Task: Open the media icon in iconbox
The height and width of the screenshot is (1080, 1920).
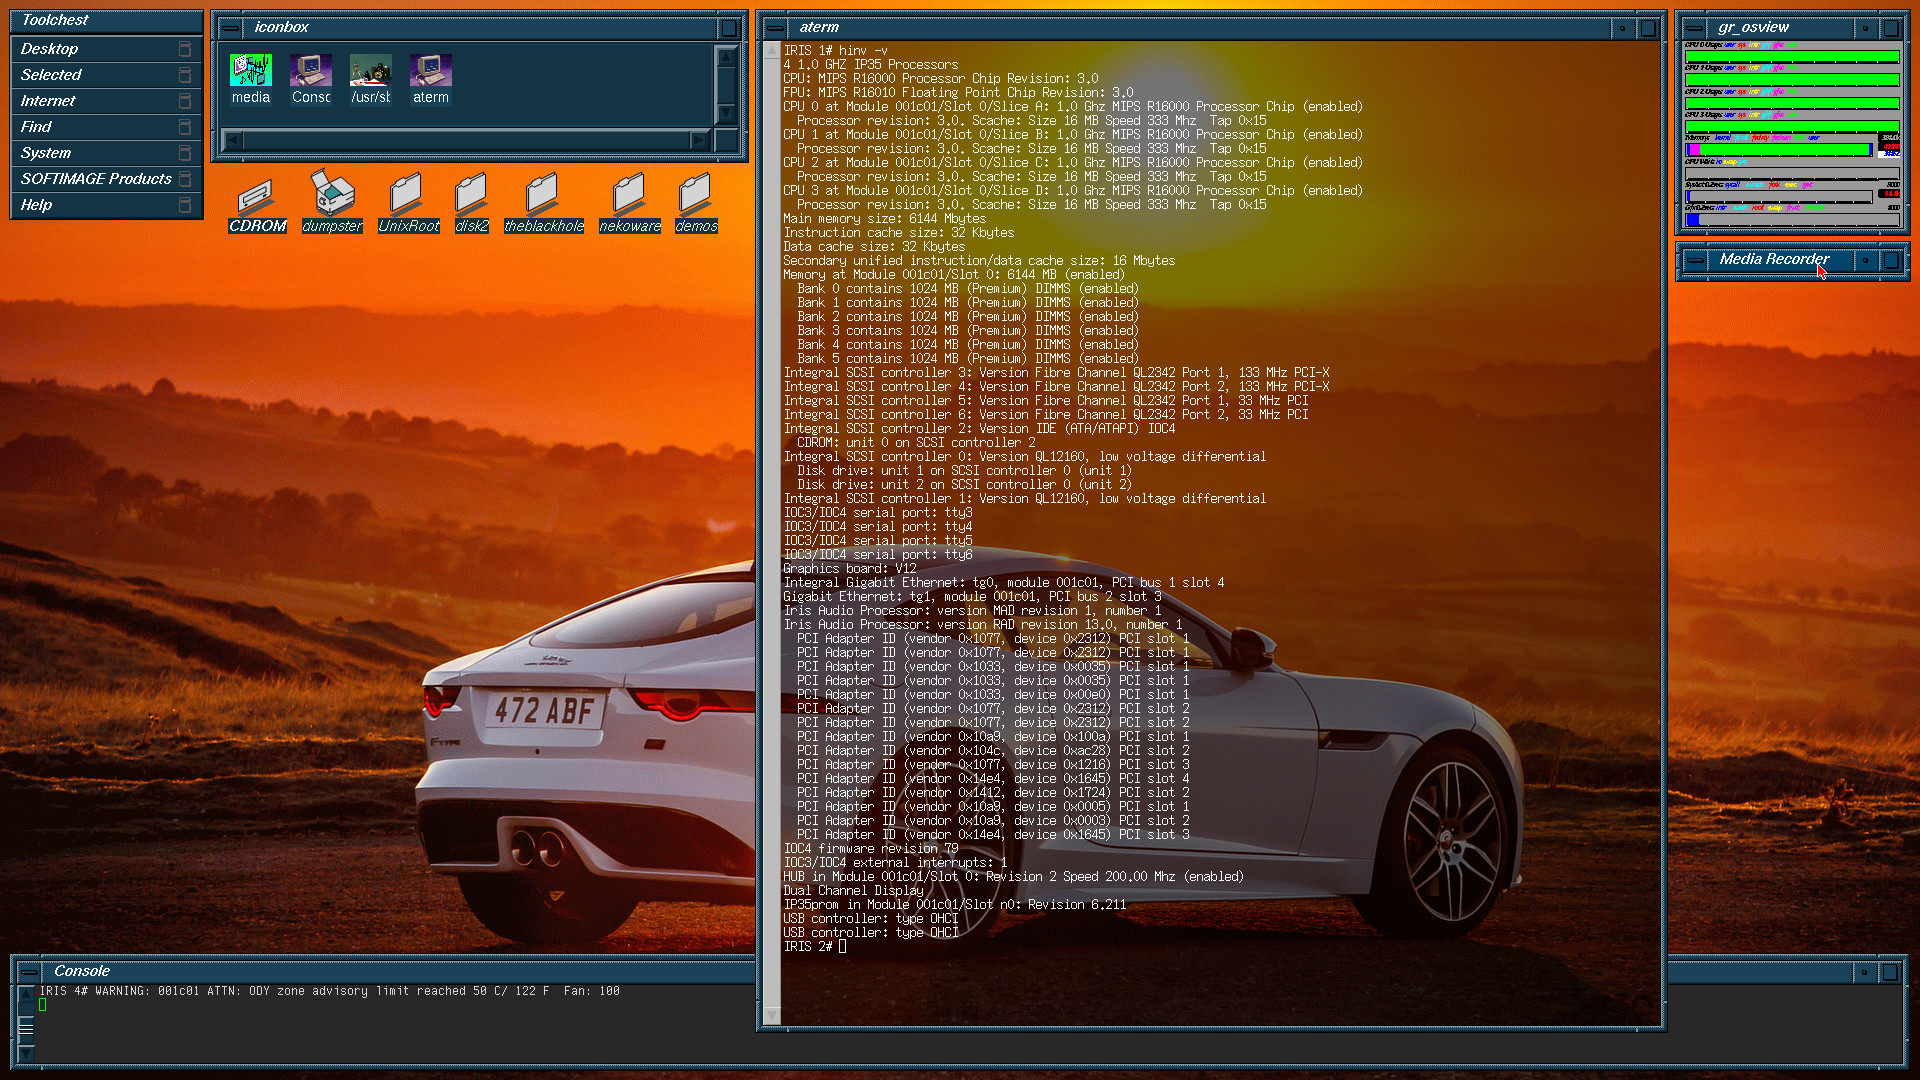Action: coord(250,72)
